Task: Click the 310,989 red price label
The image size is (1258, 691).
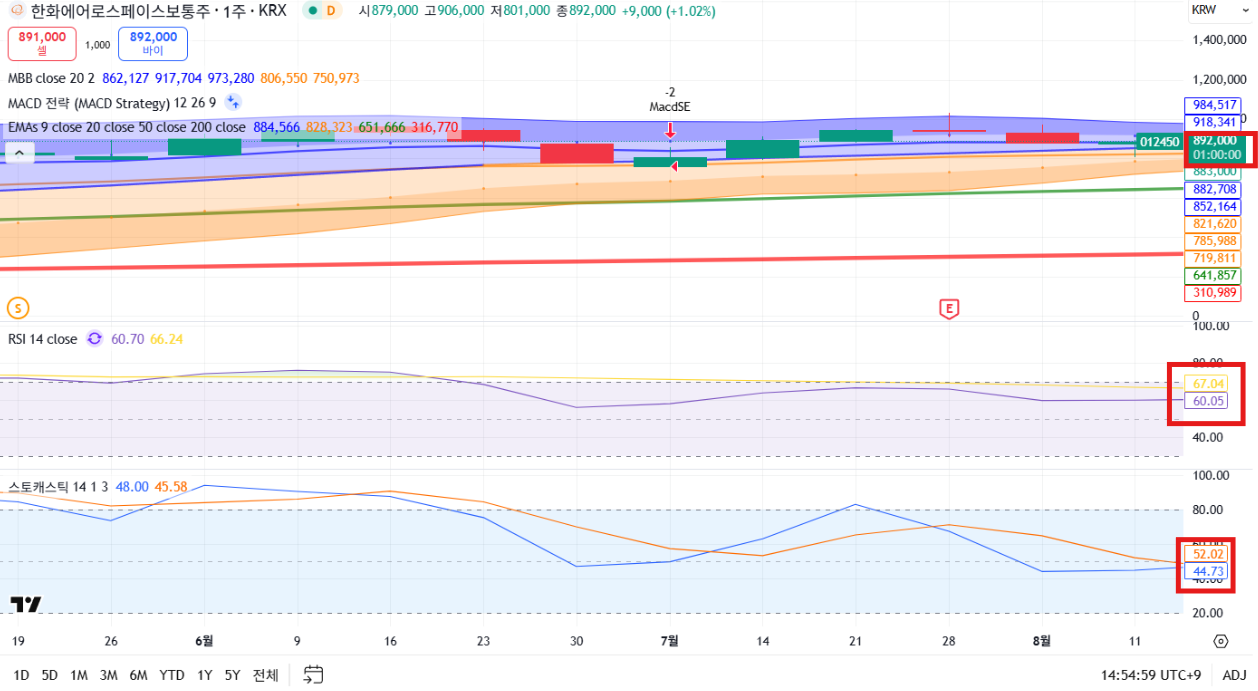Action: coord(1212,293)
